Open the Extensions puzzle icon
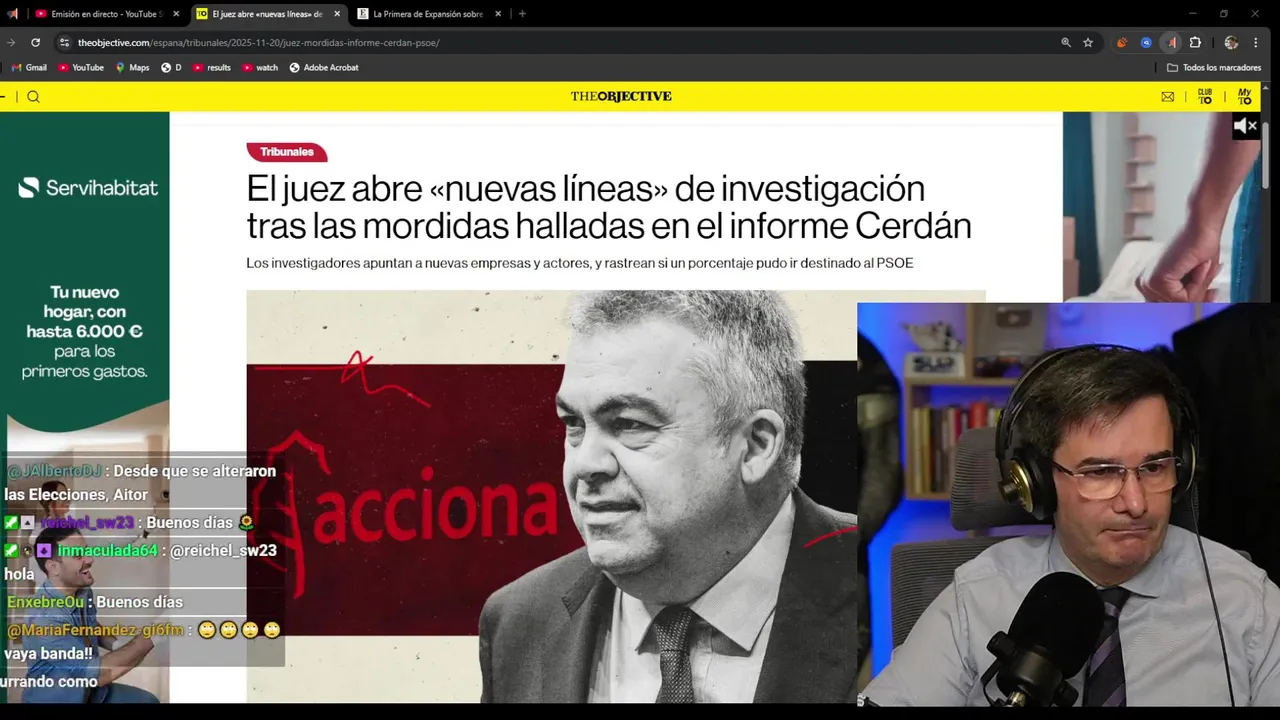The image size is (1280, 720). (1195, 43)
